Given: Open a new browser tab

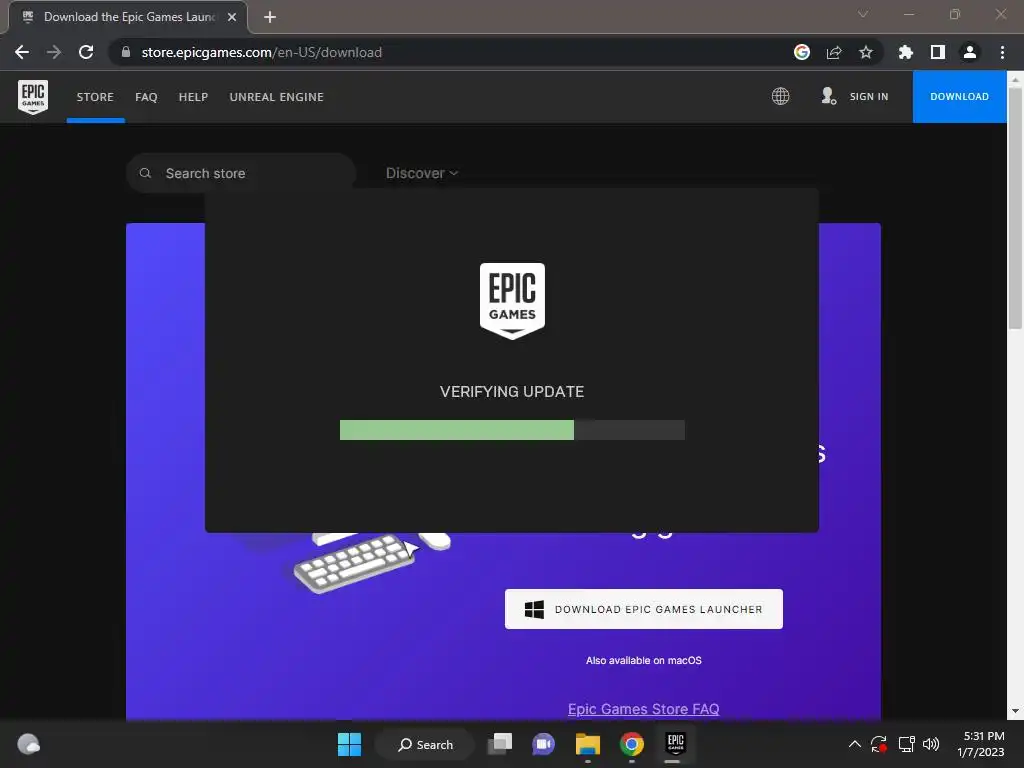Looking at the screenshot, I should [270, 17].
